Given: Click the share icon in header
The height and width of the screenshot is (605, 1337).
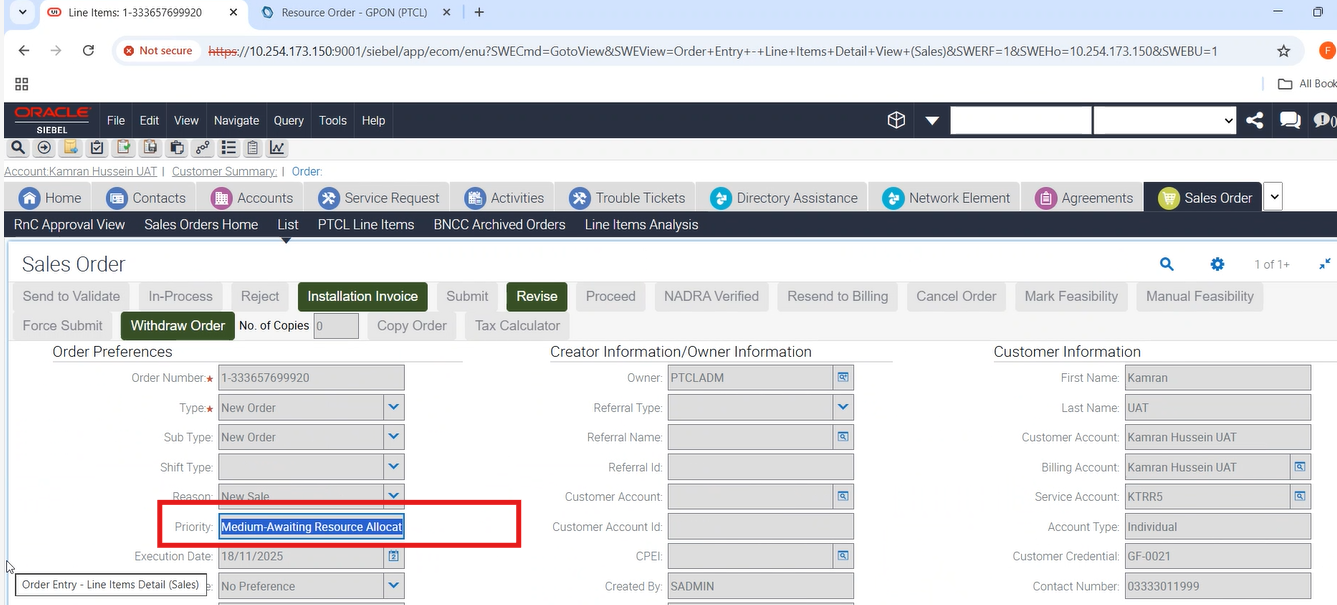Looking at the screenshot, I should click(x=1255, y=120).
